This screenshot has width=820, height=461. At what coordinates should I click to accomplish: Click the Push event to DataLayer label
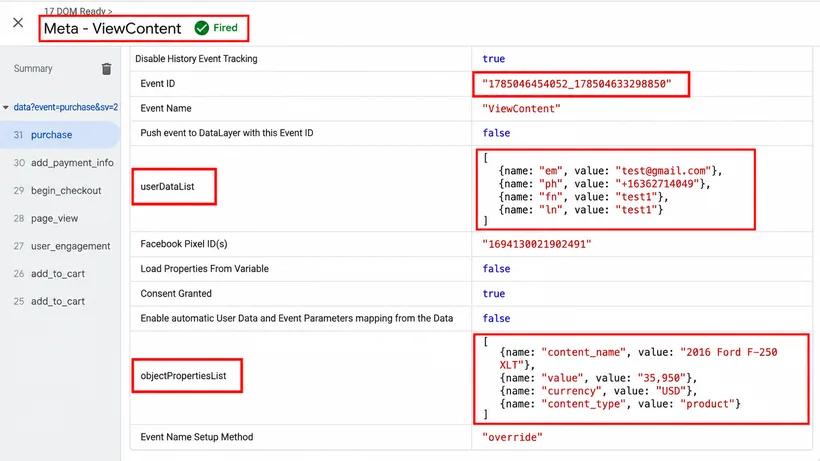click(227, 133)
